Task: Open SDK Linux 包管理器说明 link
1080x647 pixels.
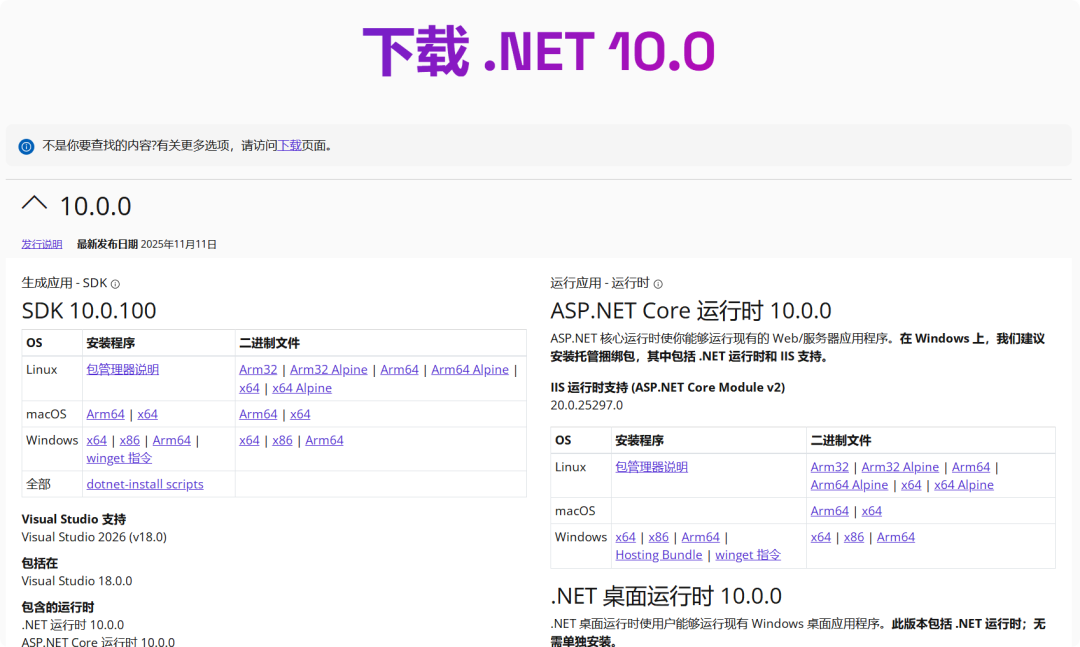Action: pyautogui.click(x=123, y=369)
